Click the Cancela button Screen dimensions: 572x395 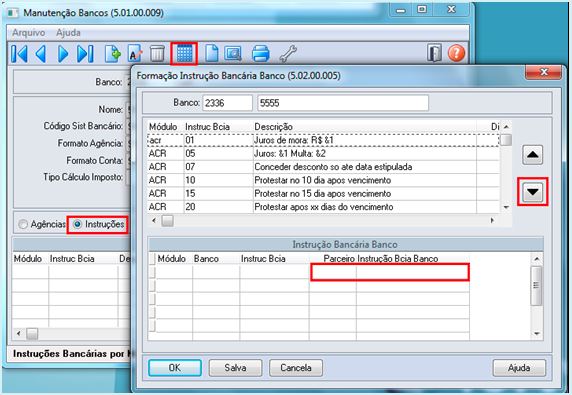(296, 368)
